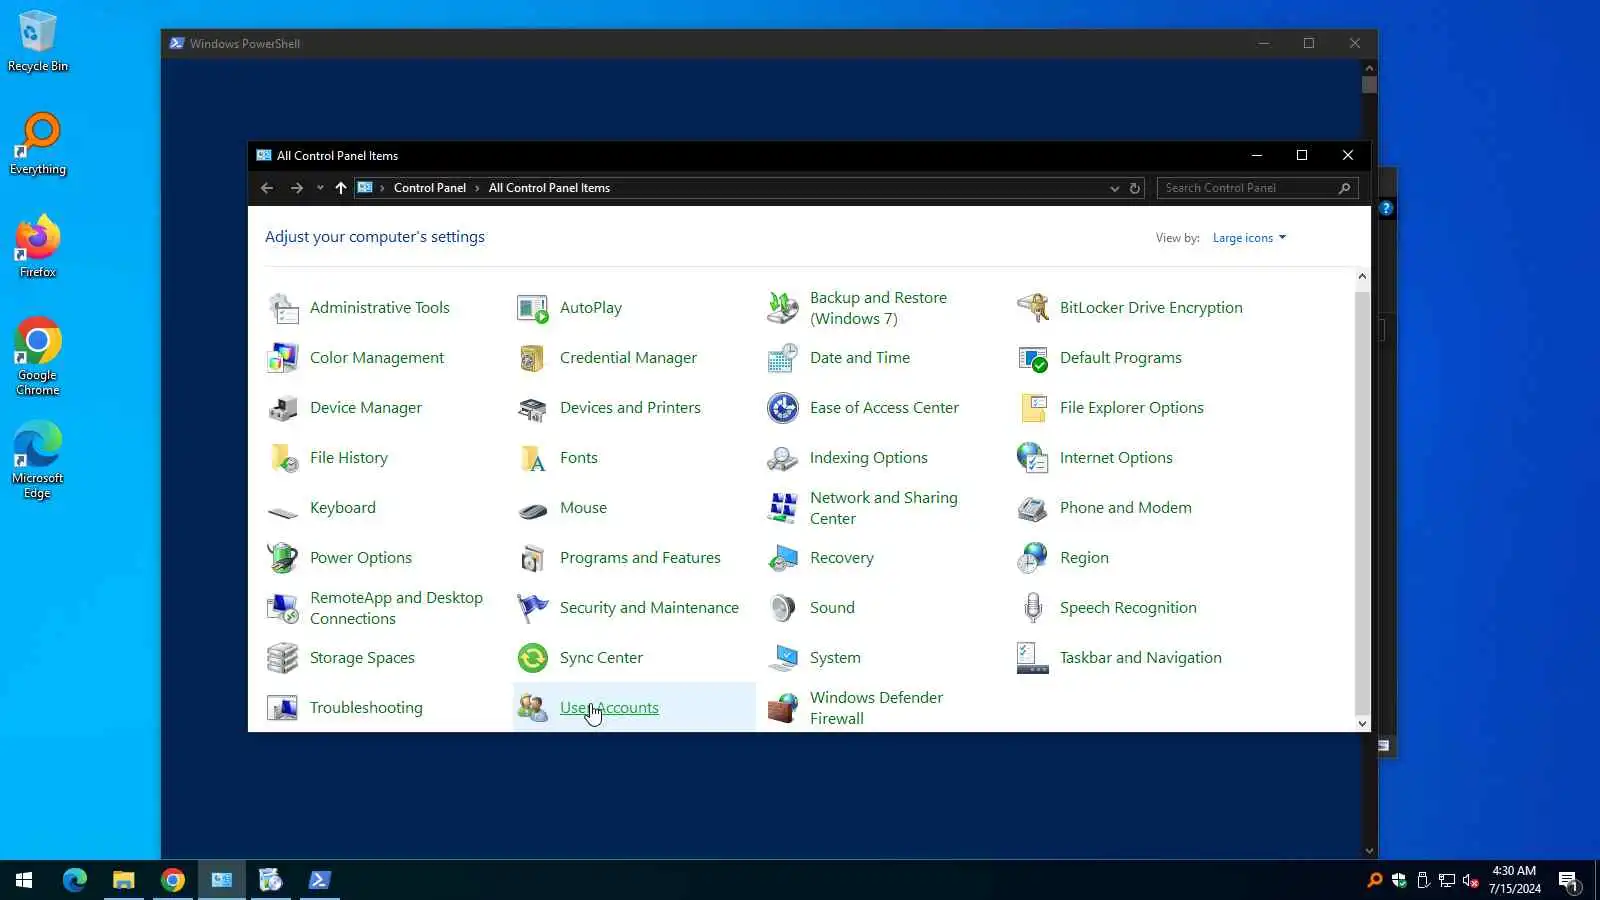The height and width of the screenshot is (900, 1600).
Task: Click the PowerShell window scrollbar thumb
Action: coord(1369,85)
